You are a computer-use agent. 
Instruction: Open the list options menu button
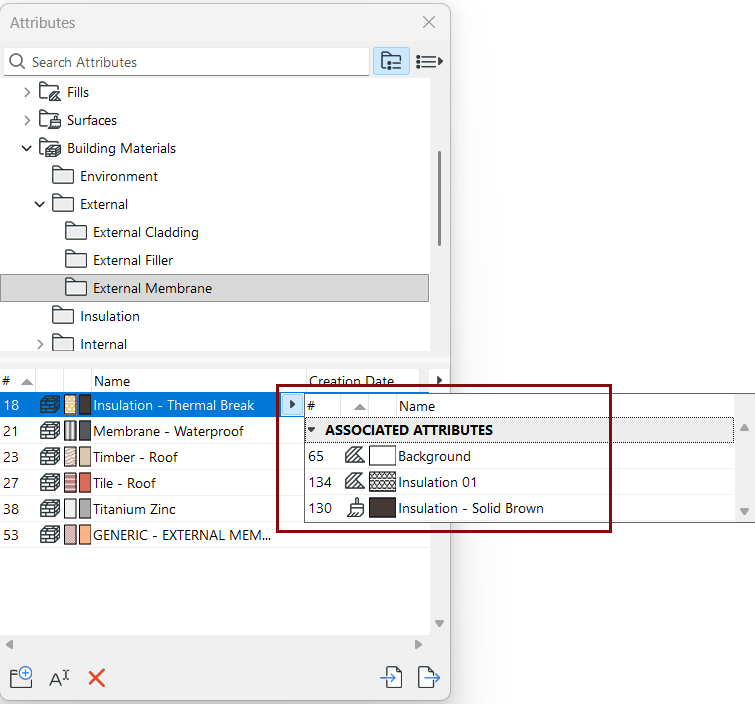429,61
